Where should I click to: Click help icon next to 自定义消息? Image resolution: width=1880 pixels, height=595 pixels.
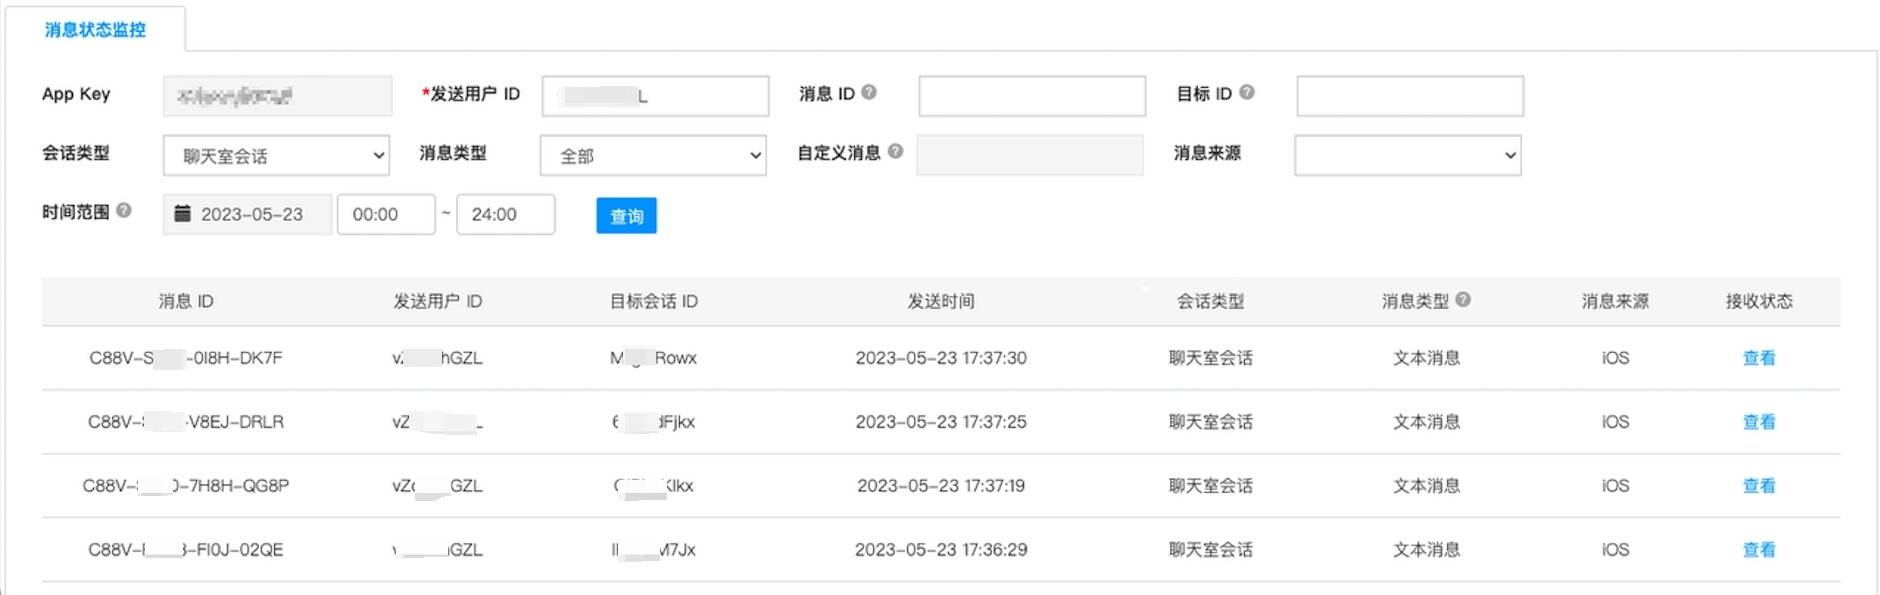pos(895,151)
